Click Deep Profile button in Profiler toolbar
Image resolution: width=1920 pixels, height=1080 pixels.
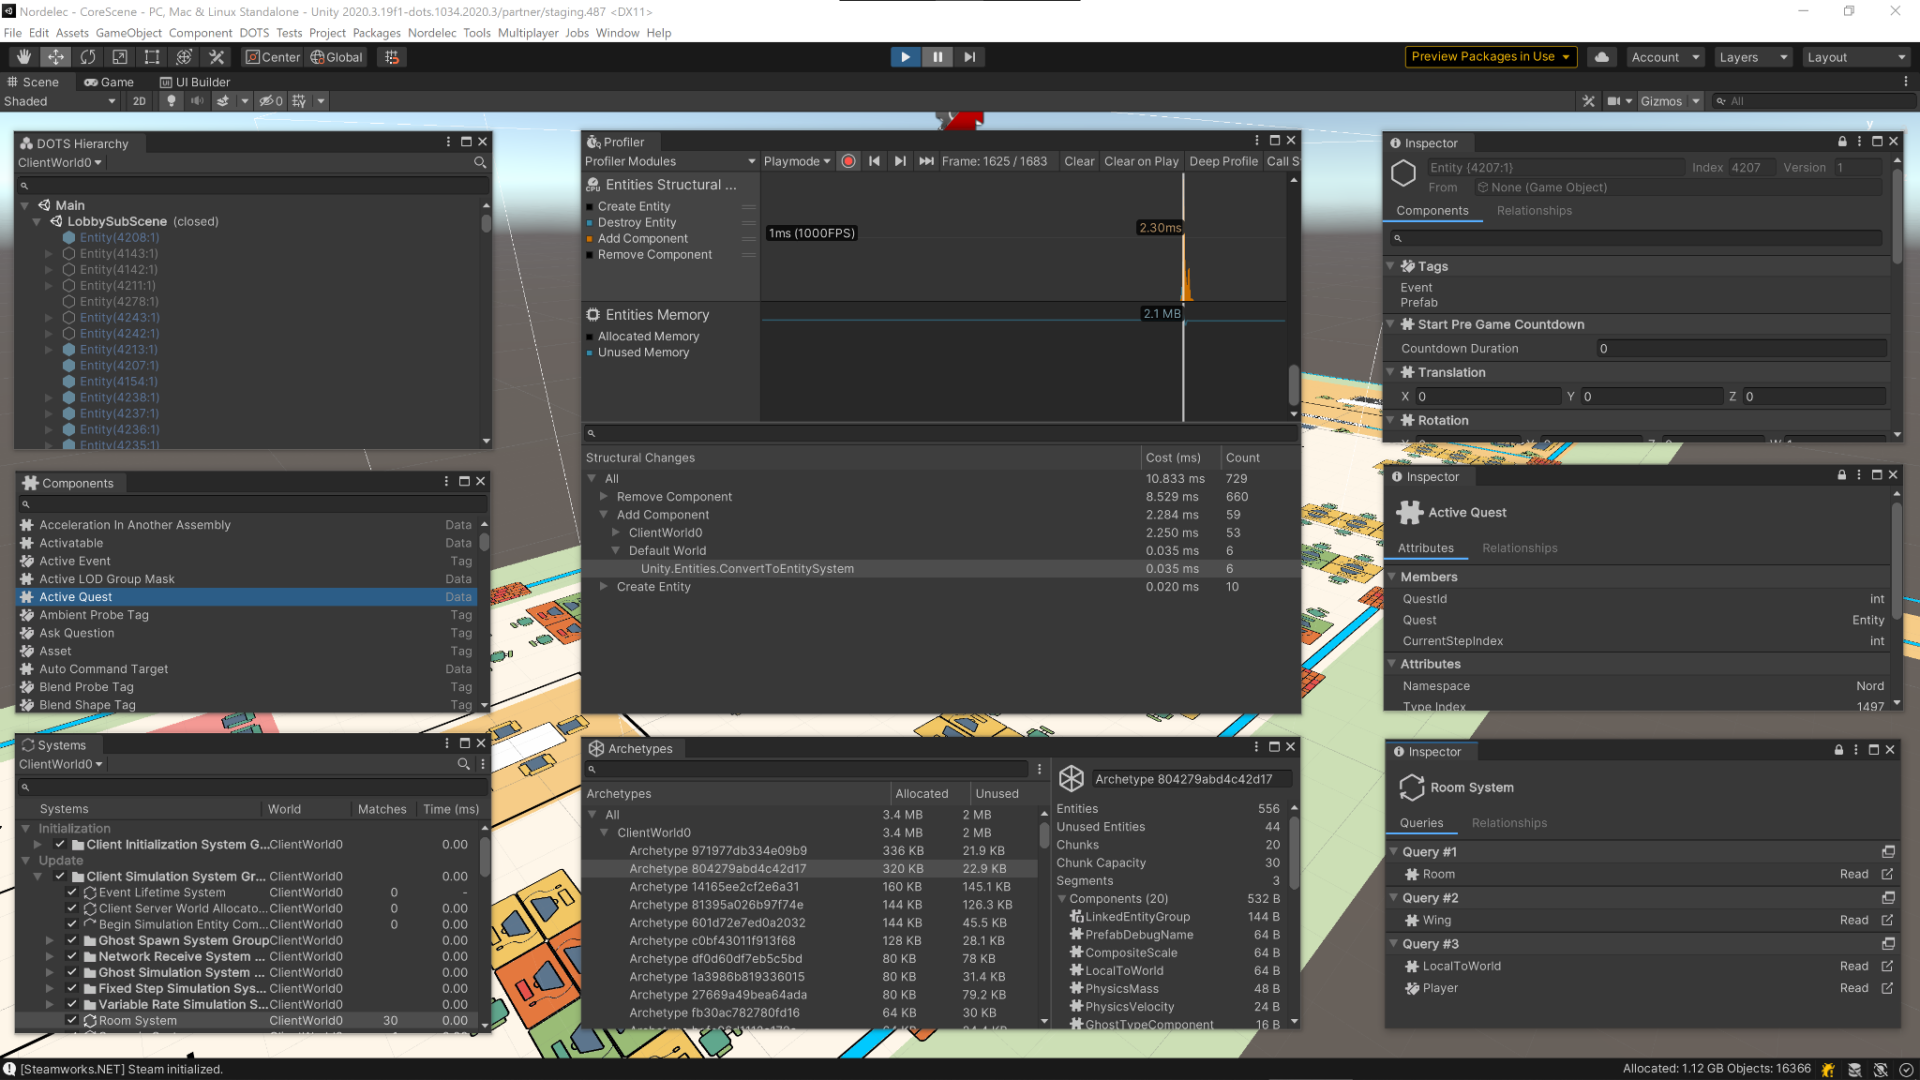[1222, 161]
